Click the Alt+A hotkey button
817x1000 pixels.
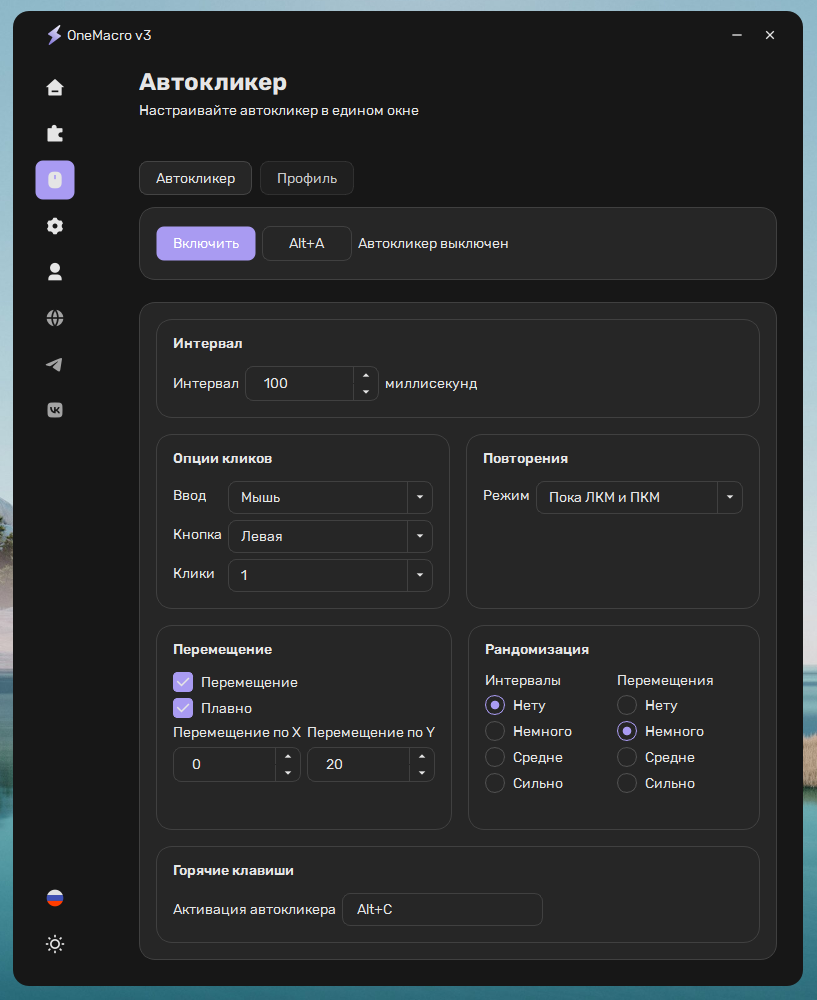(x=306, y=243)
